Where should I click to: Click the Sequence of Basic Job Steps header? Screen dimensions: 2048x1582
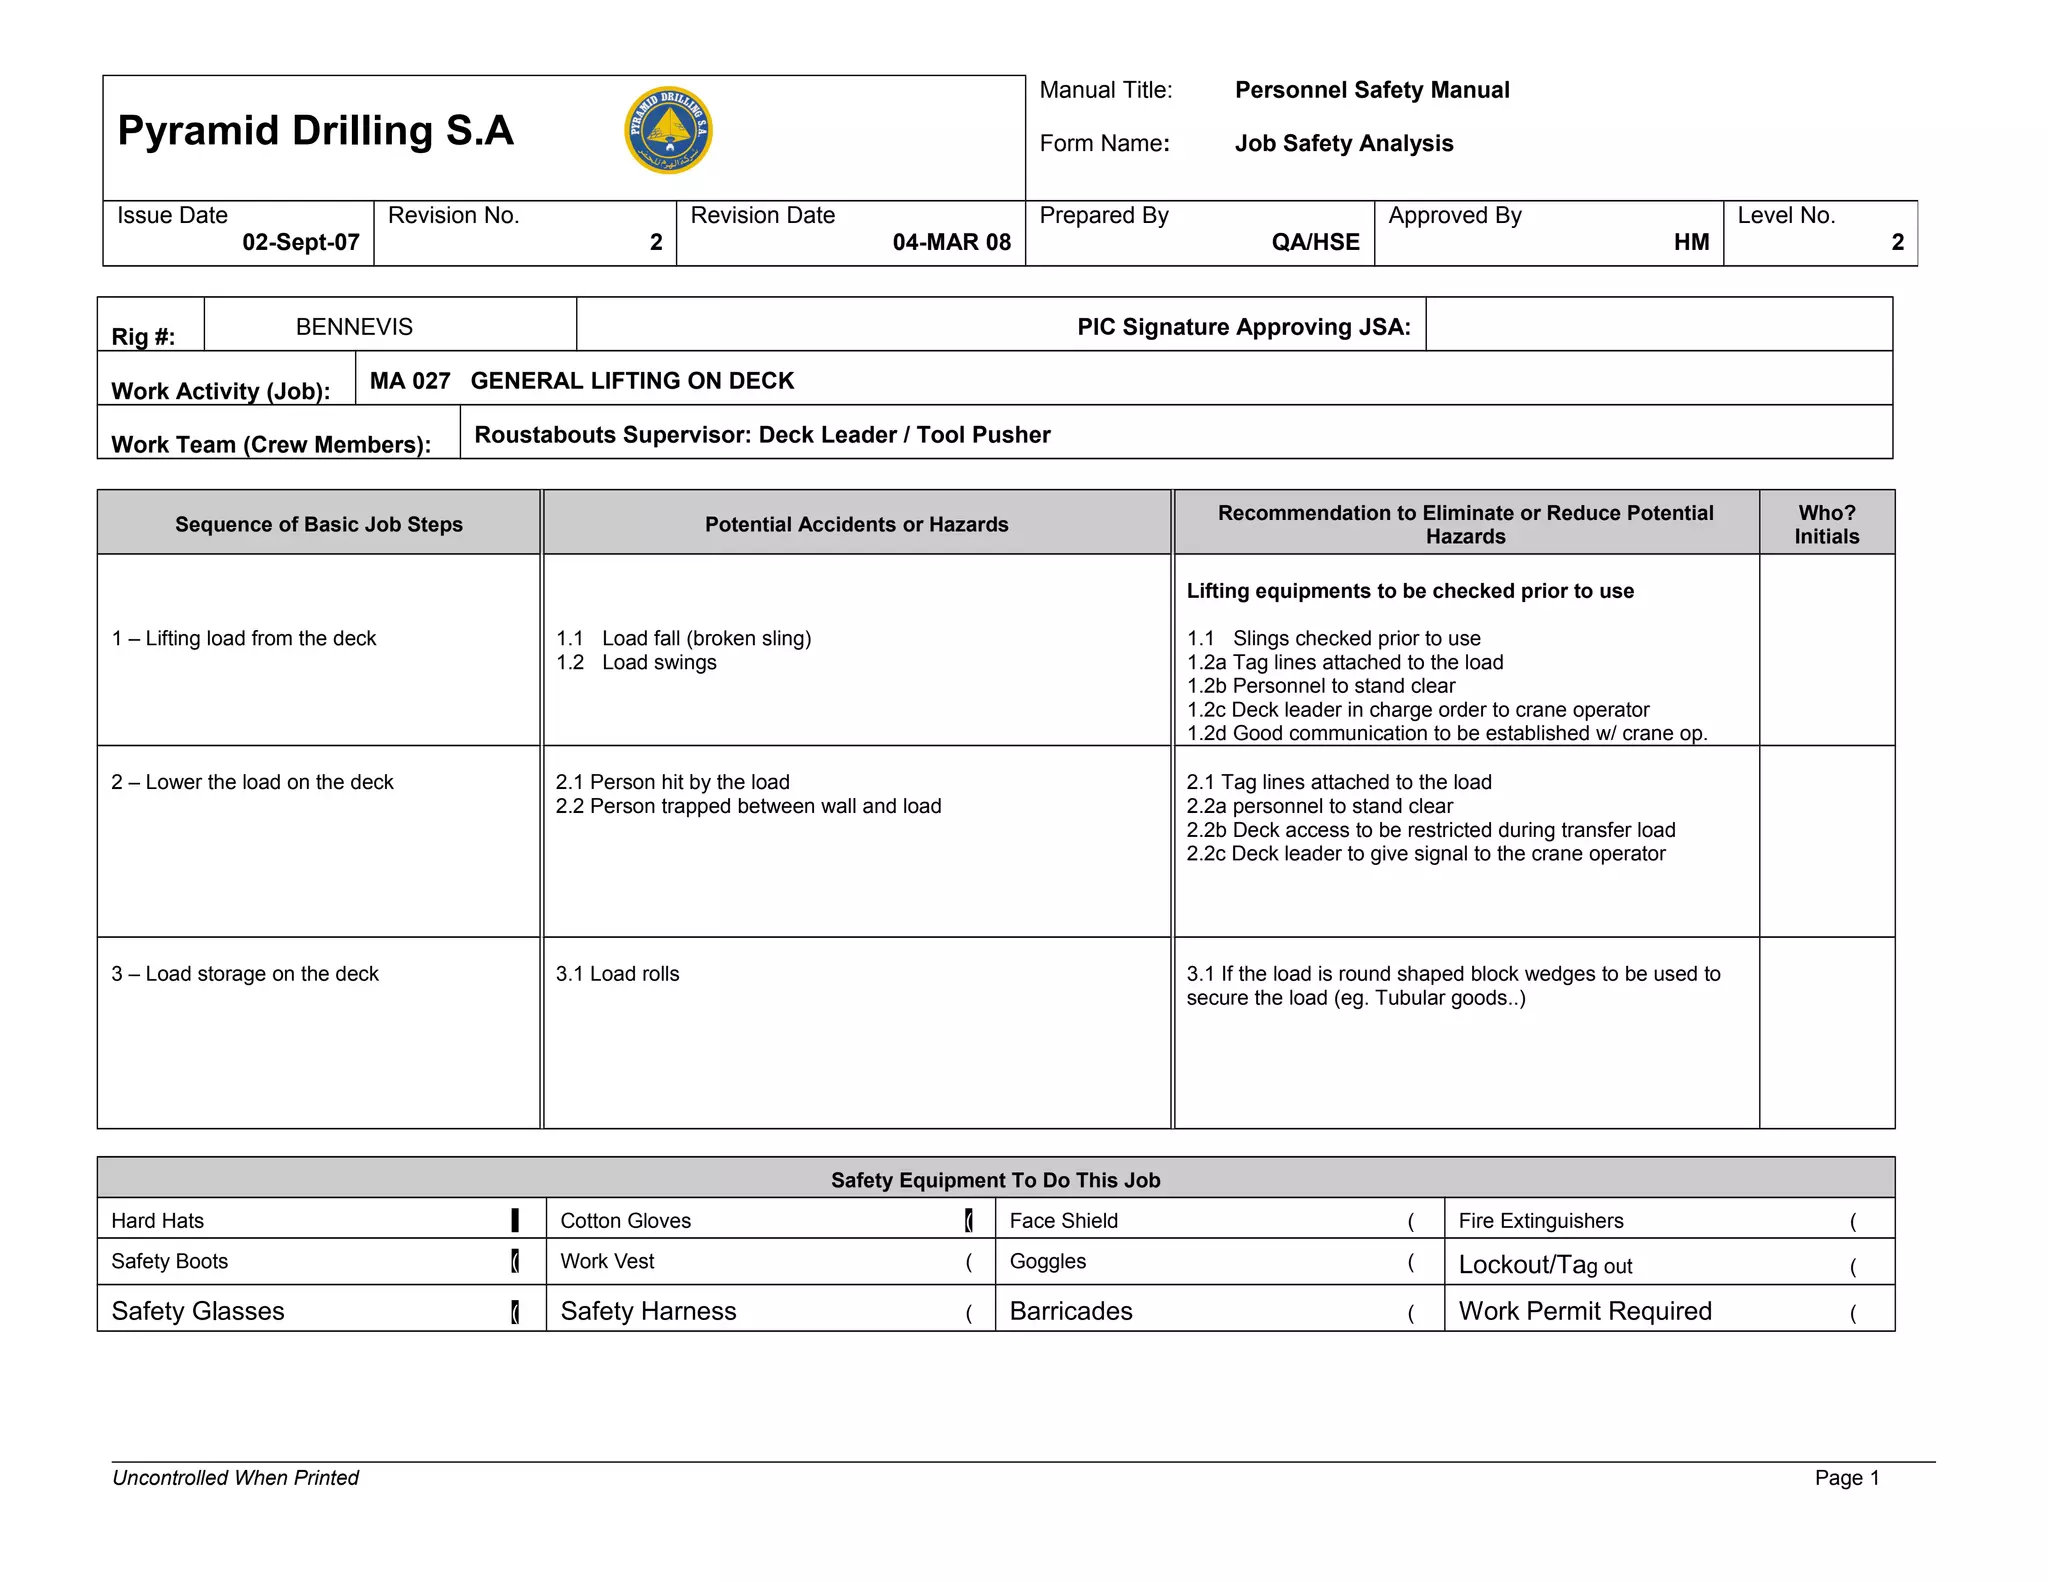[318, 524]
